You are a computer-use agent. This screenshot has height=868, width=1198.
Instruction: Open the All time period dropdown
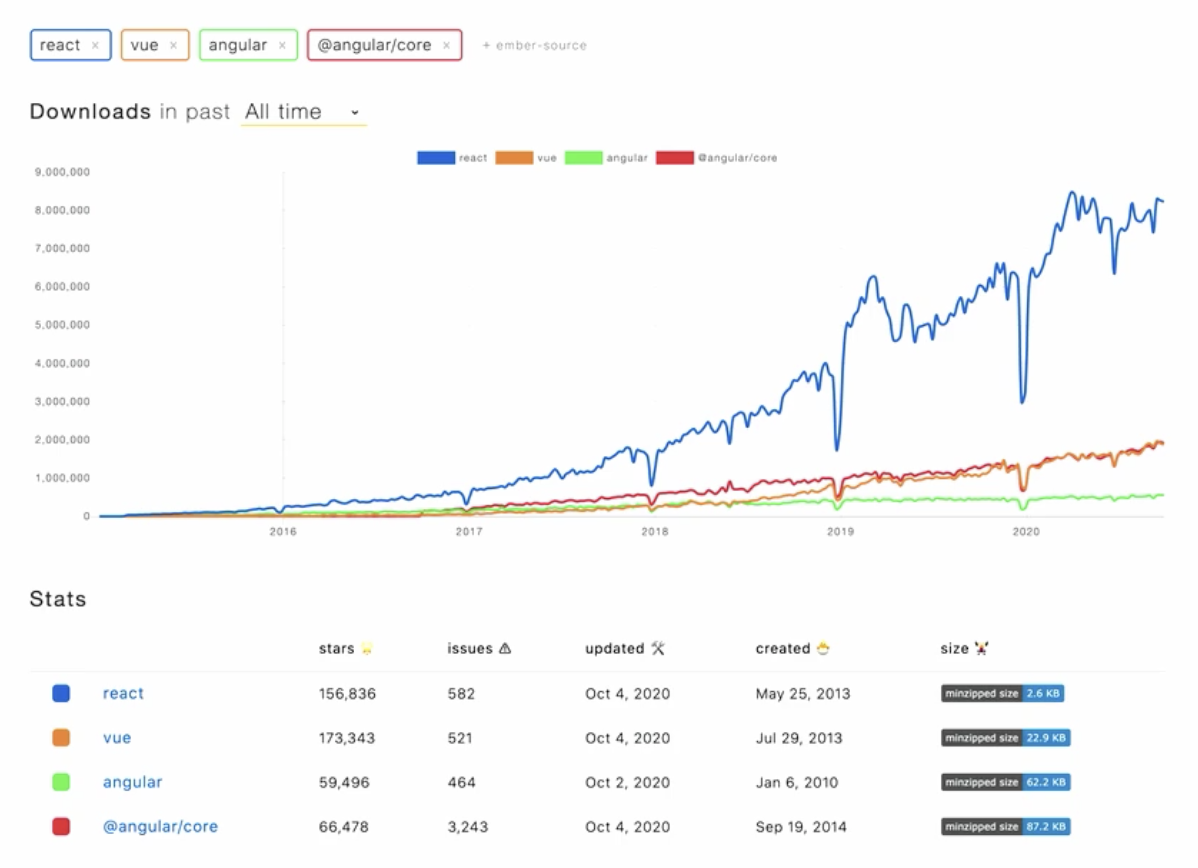tap(303, 112)
